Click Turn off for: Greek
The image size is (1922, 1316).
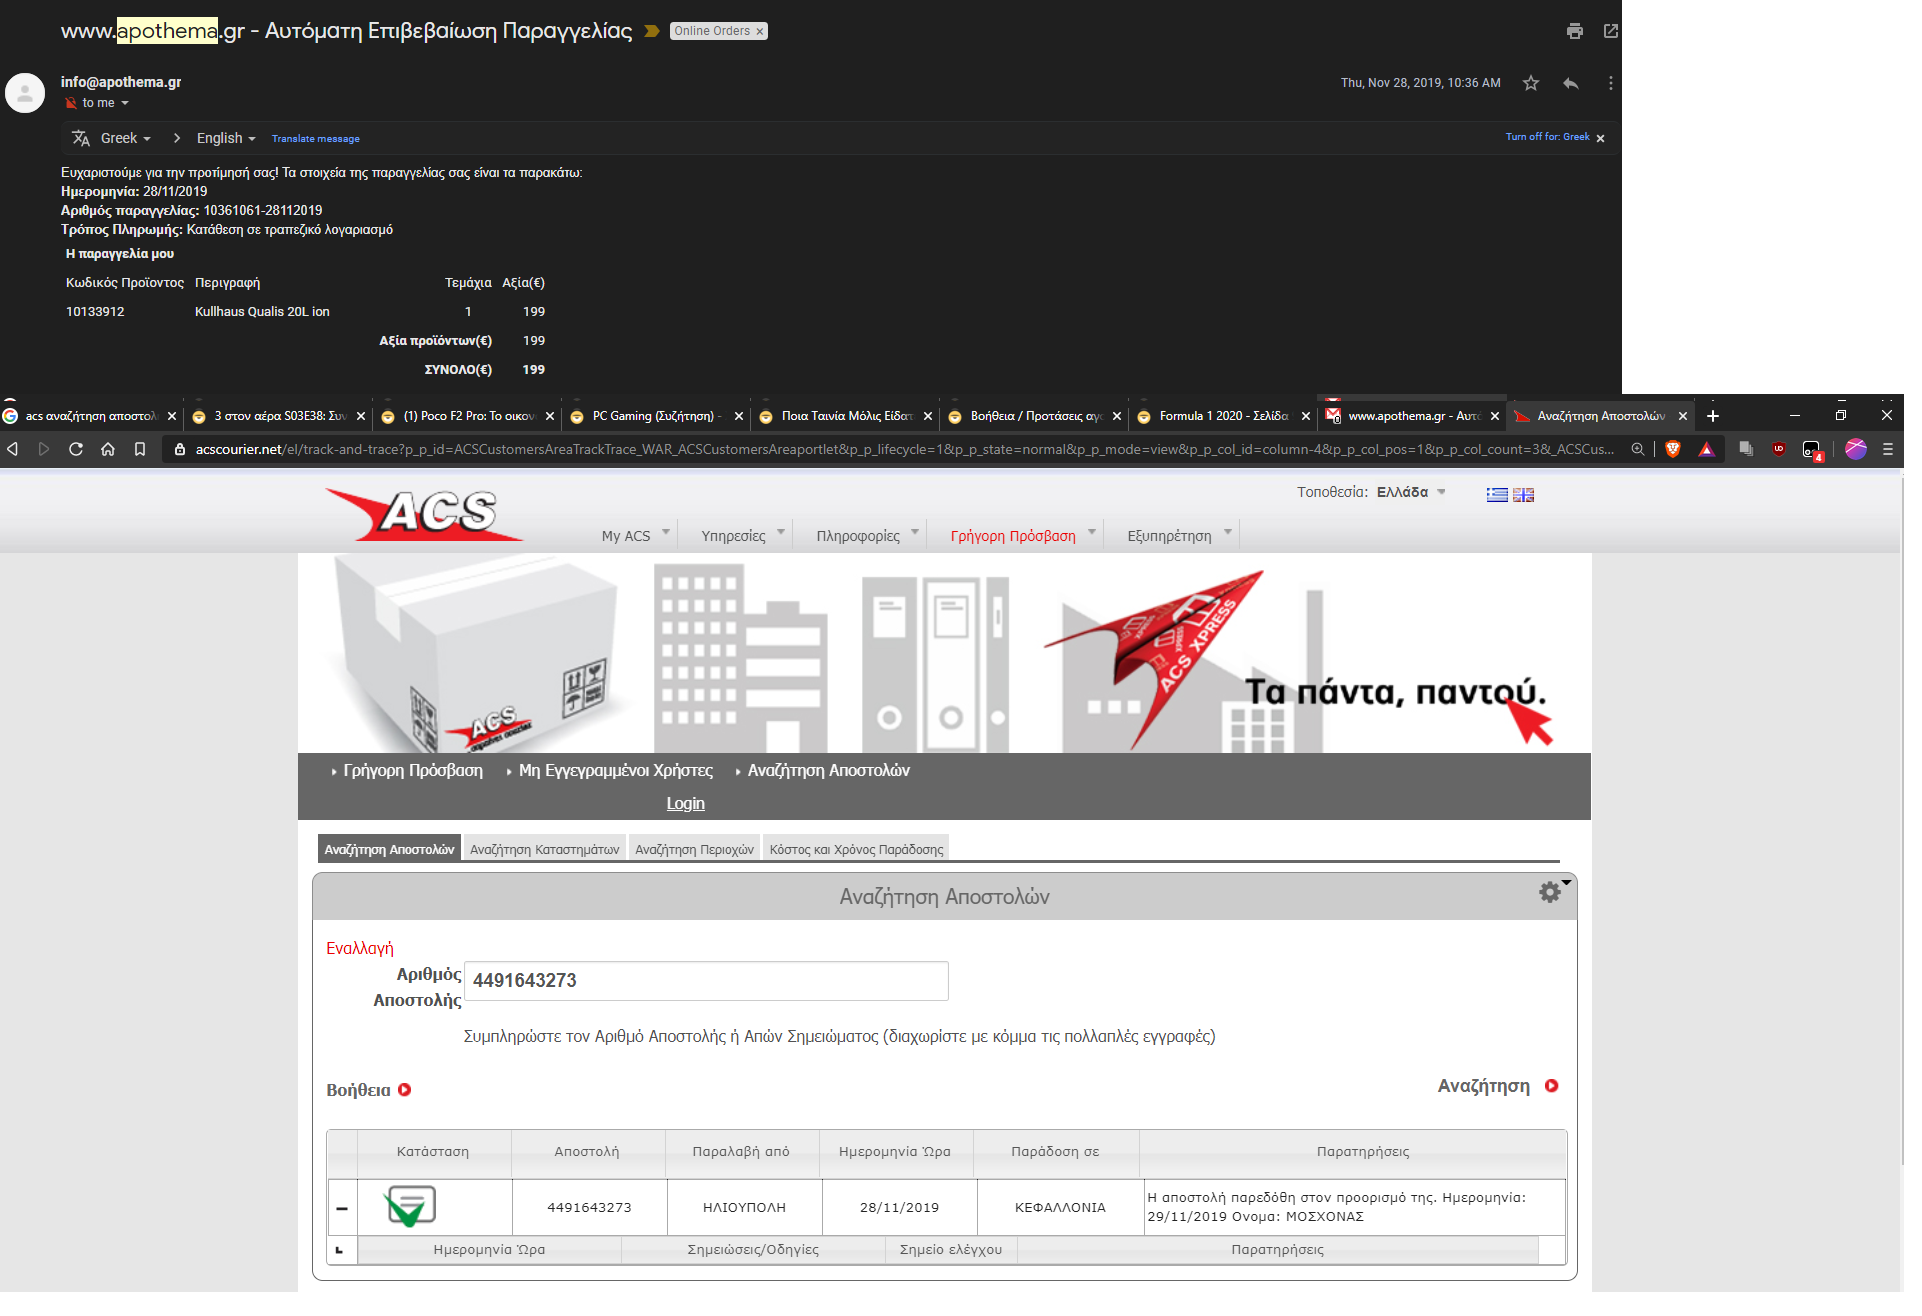pos(1547,137)
